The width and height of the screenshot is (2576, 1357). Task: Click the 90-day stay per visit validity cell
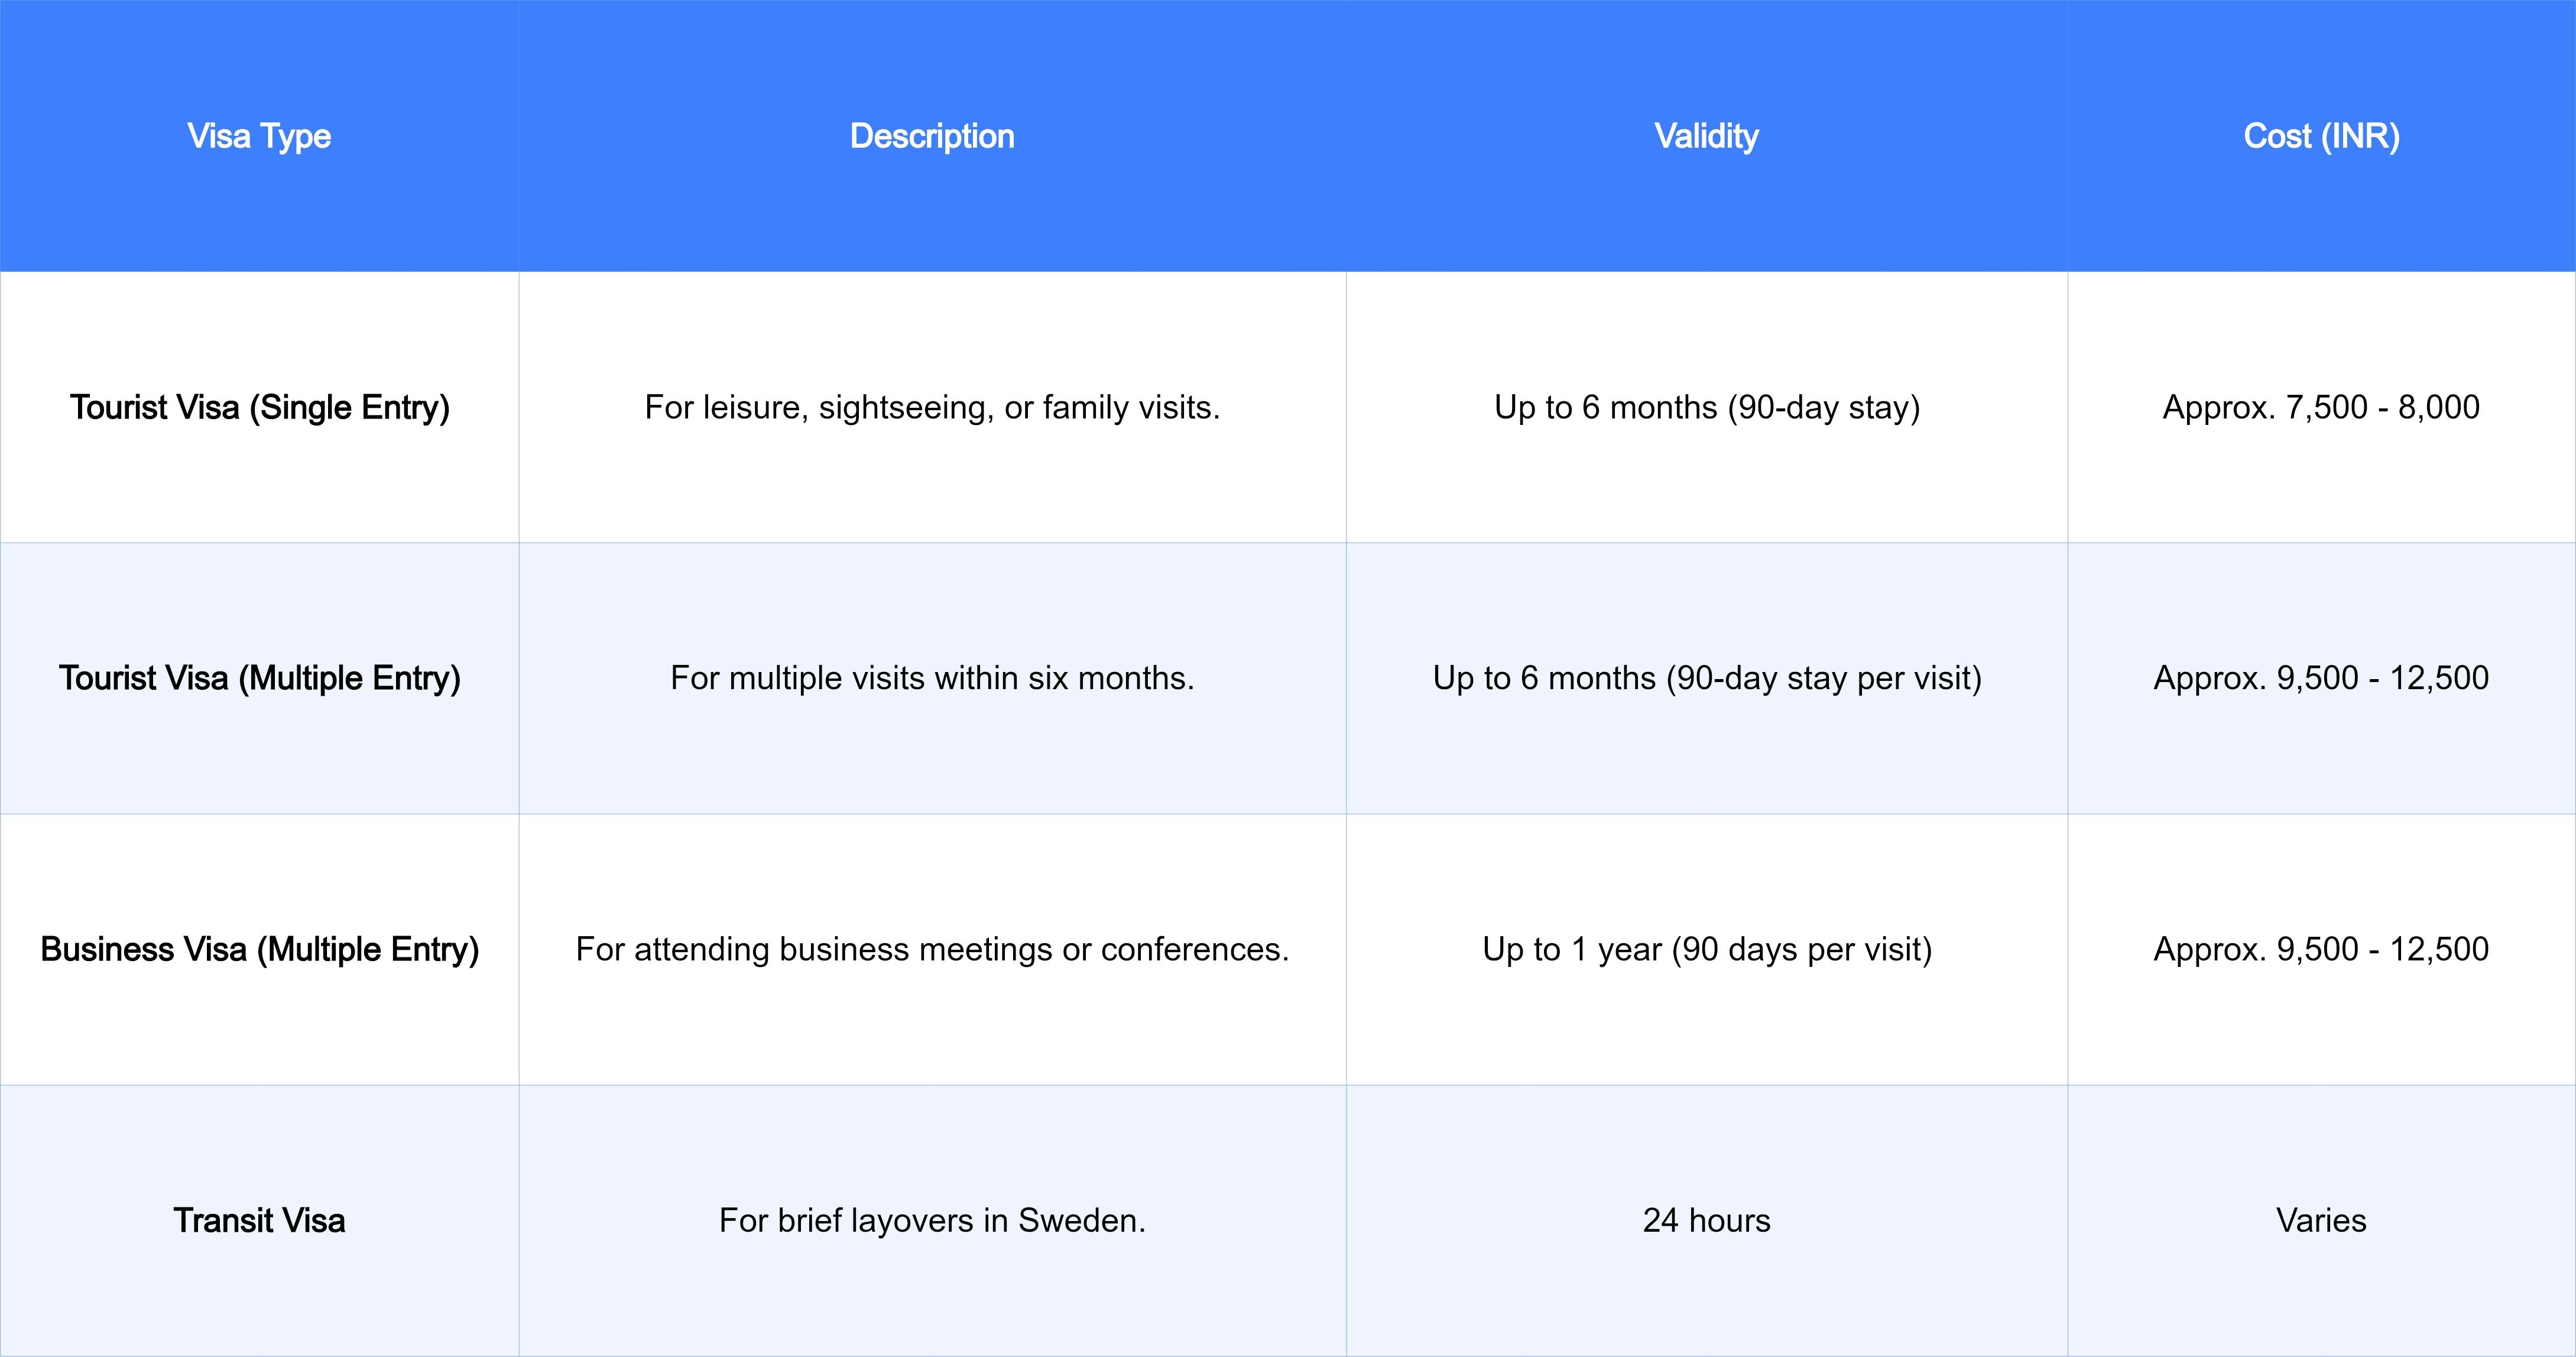click(1706, 678)
